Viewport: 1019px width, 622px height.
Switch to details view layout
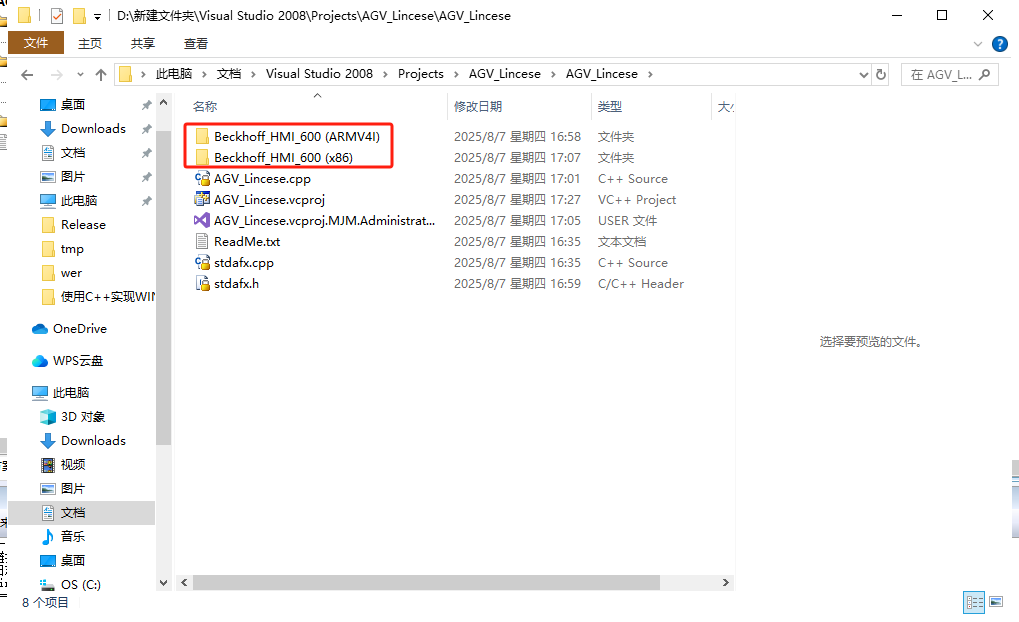pyautogui.click(x=975, y=603)
